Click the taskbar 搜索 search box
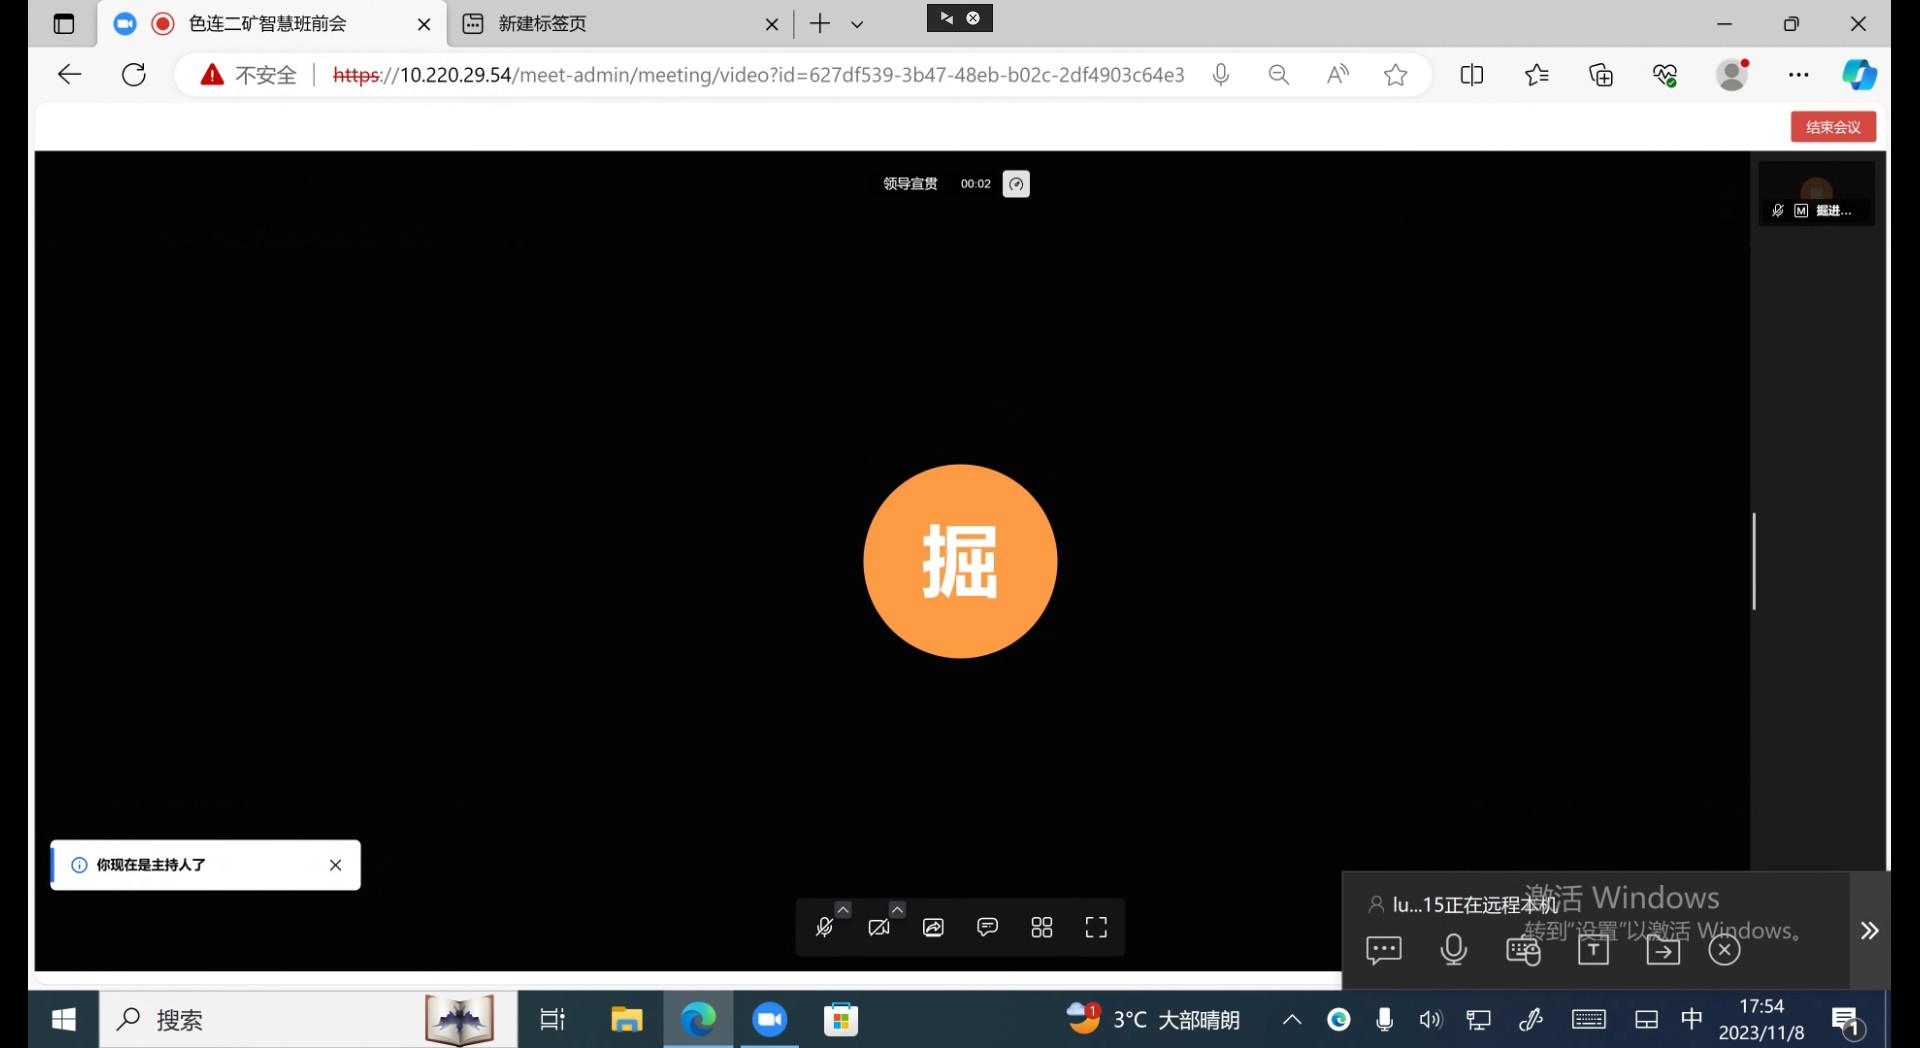 coord(308,1020)
